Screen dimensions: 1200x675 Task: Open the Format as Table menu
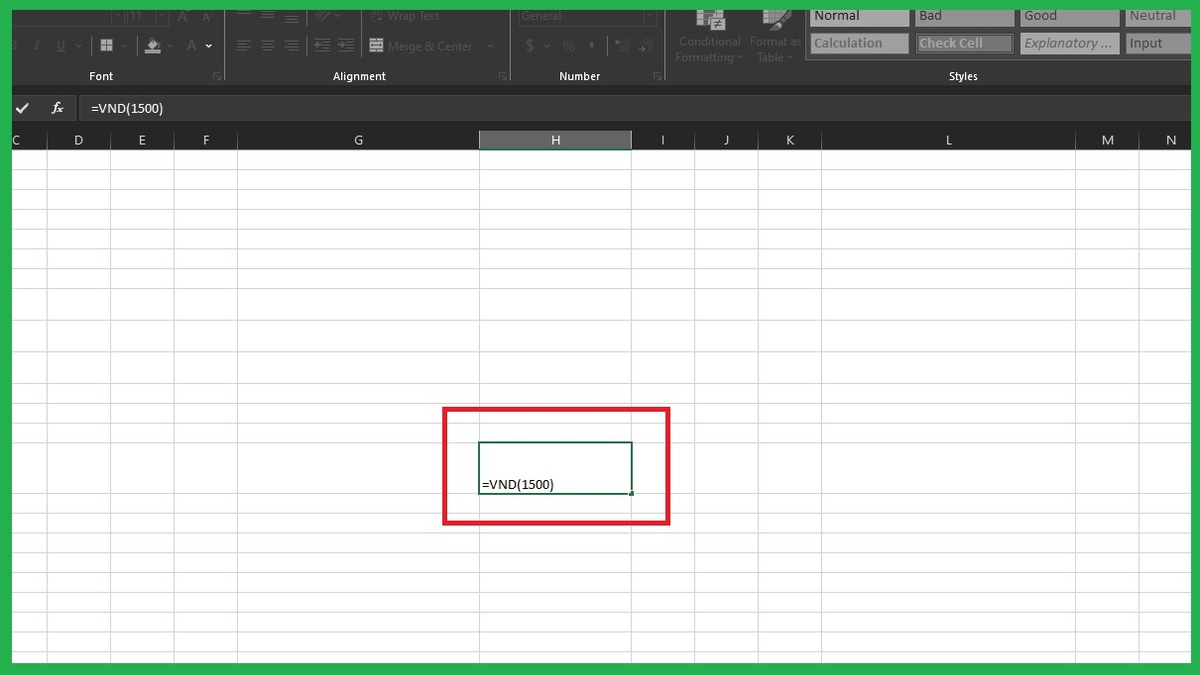point(775,34)
